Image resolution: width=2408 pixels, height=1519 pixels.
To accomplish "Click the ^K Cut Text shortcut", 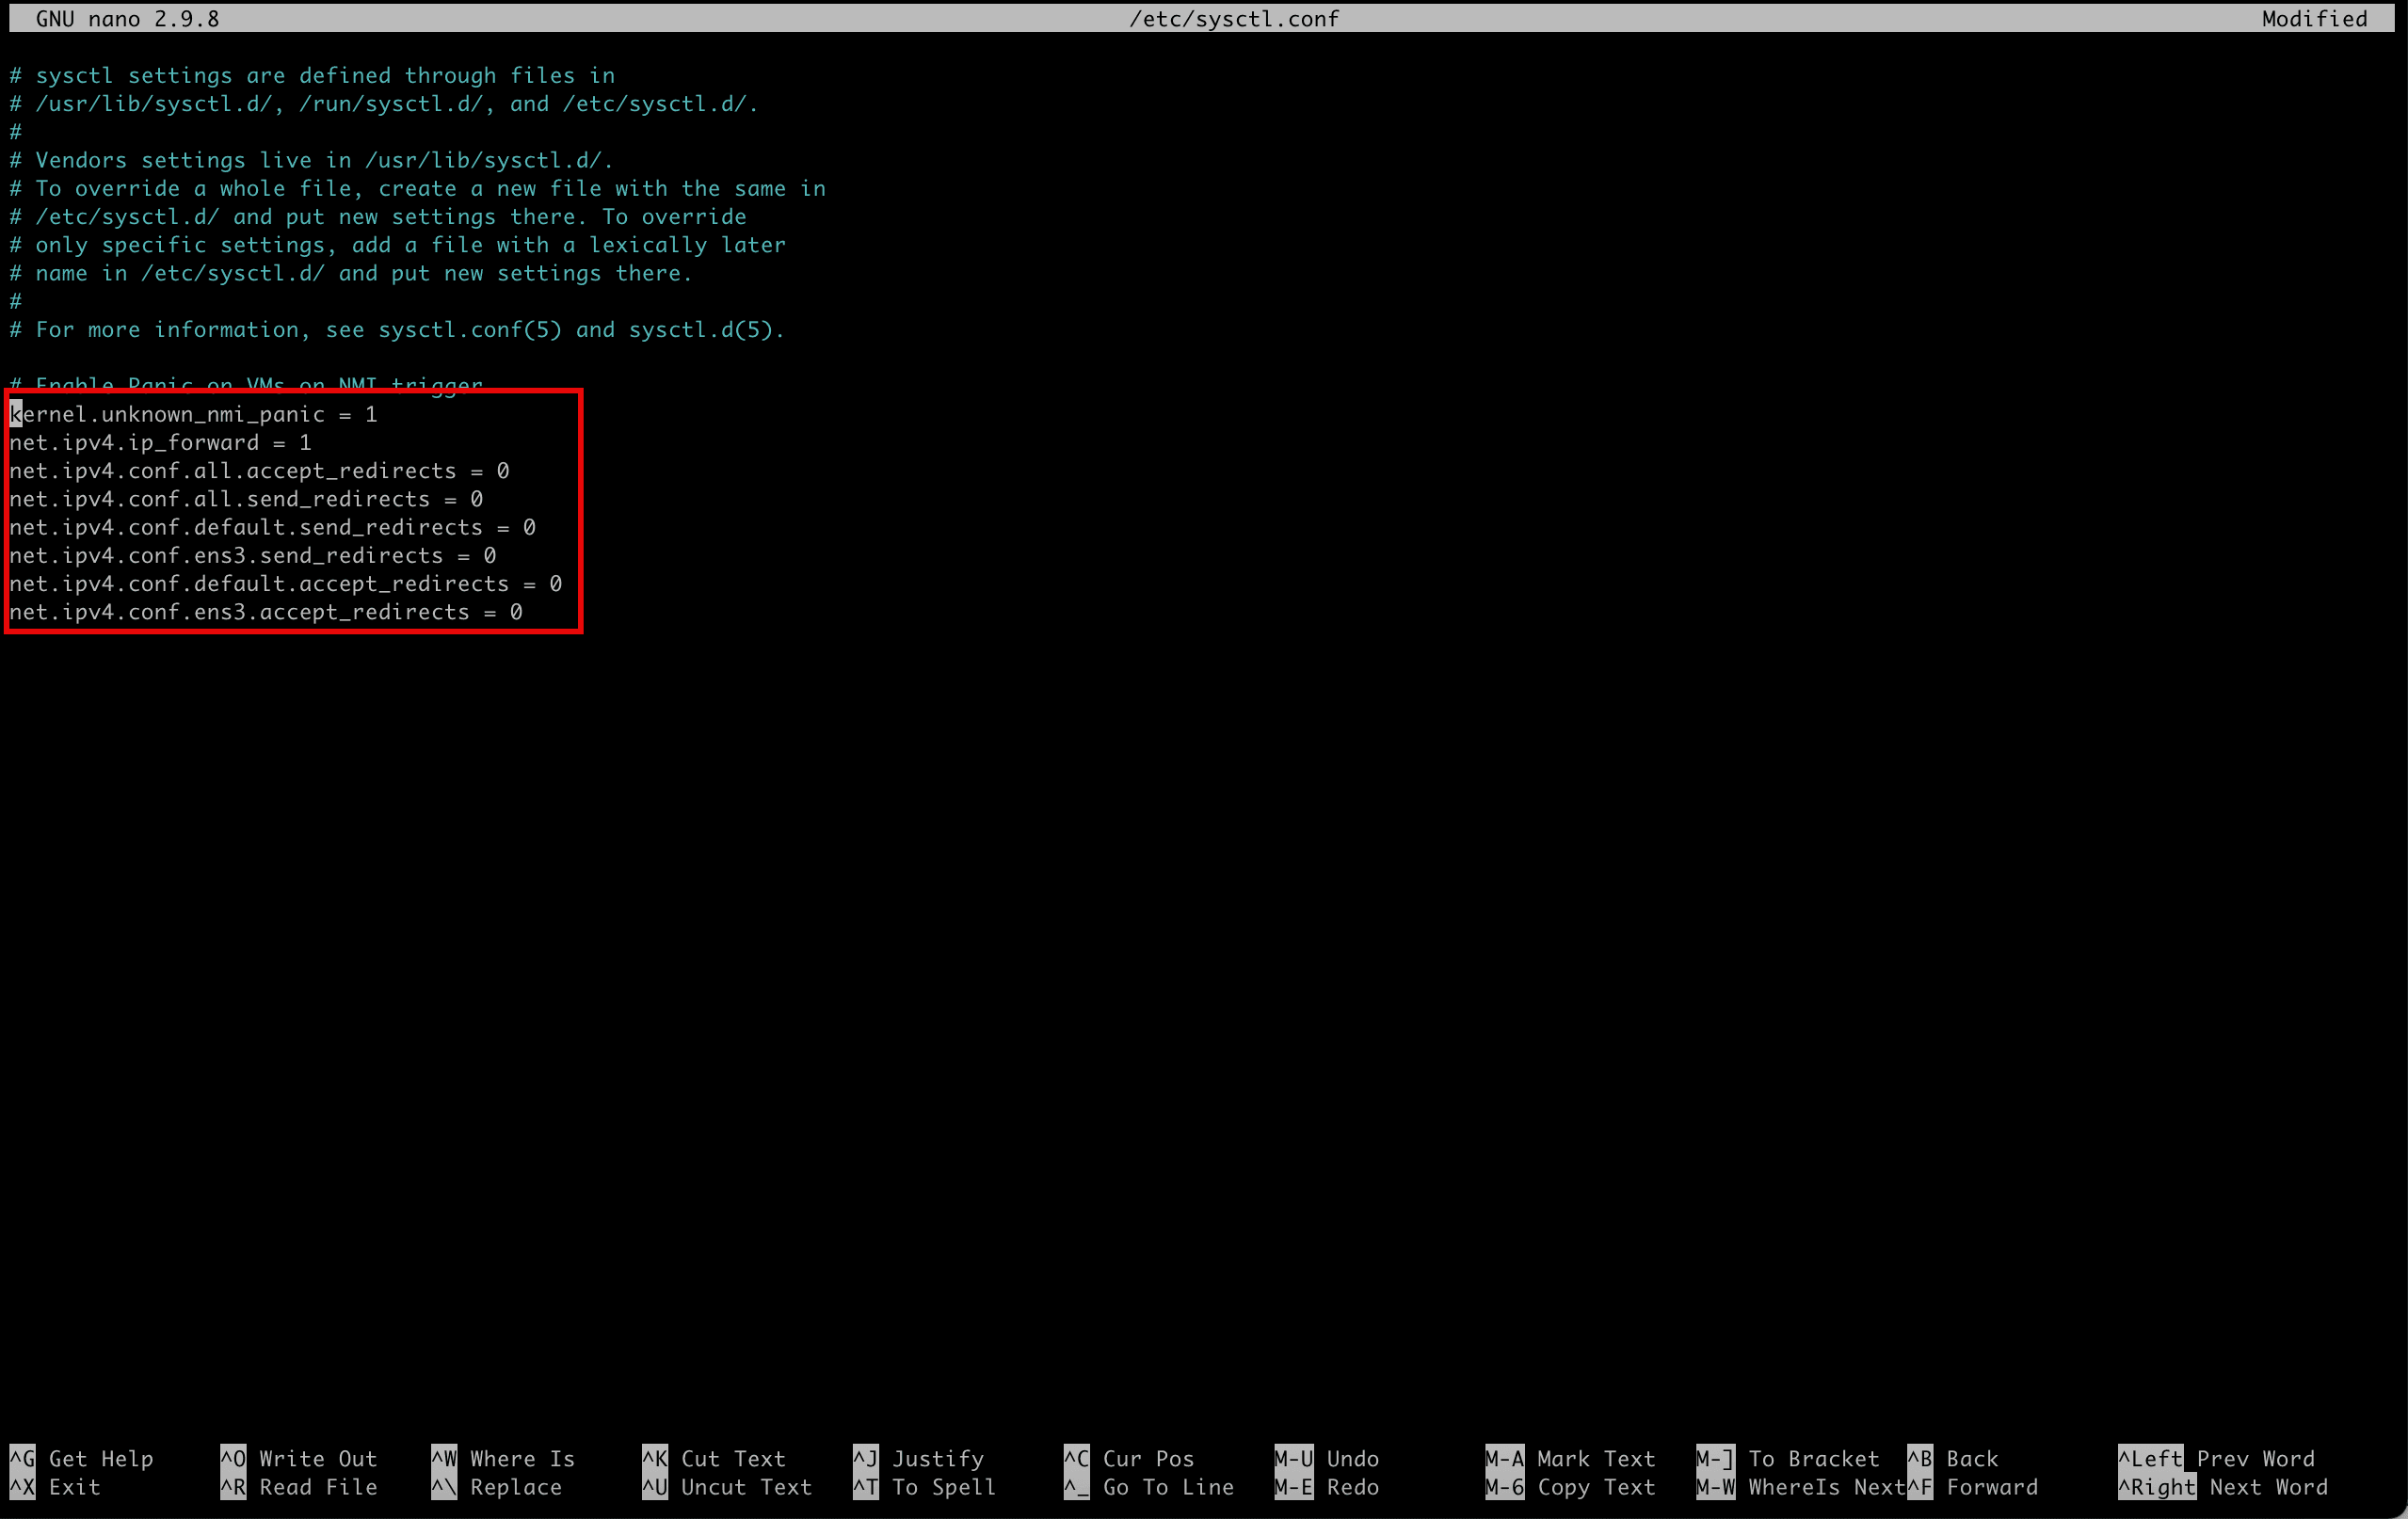I will [x=714, y=1458].
